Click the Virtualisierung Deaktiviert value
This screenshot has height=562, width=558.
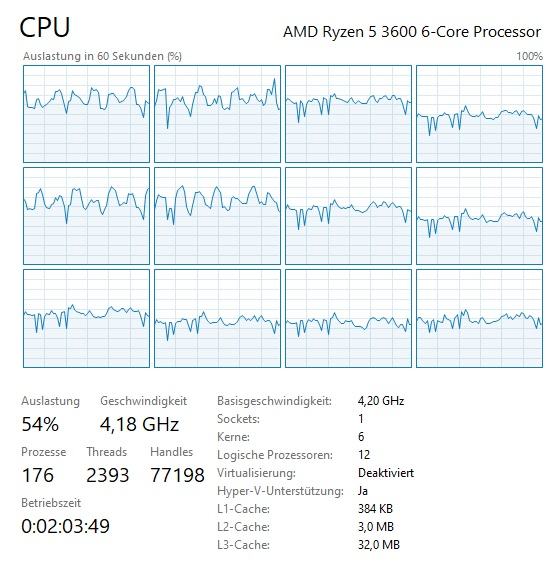[386, 473]
